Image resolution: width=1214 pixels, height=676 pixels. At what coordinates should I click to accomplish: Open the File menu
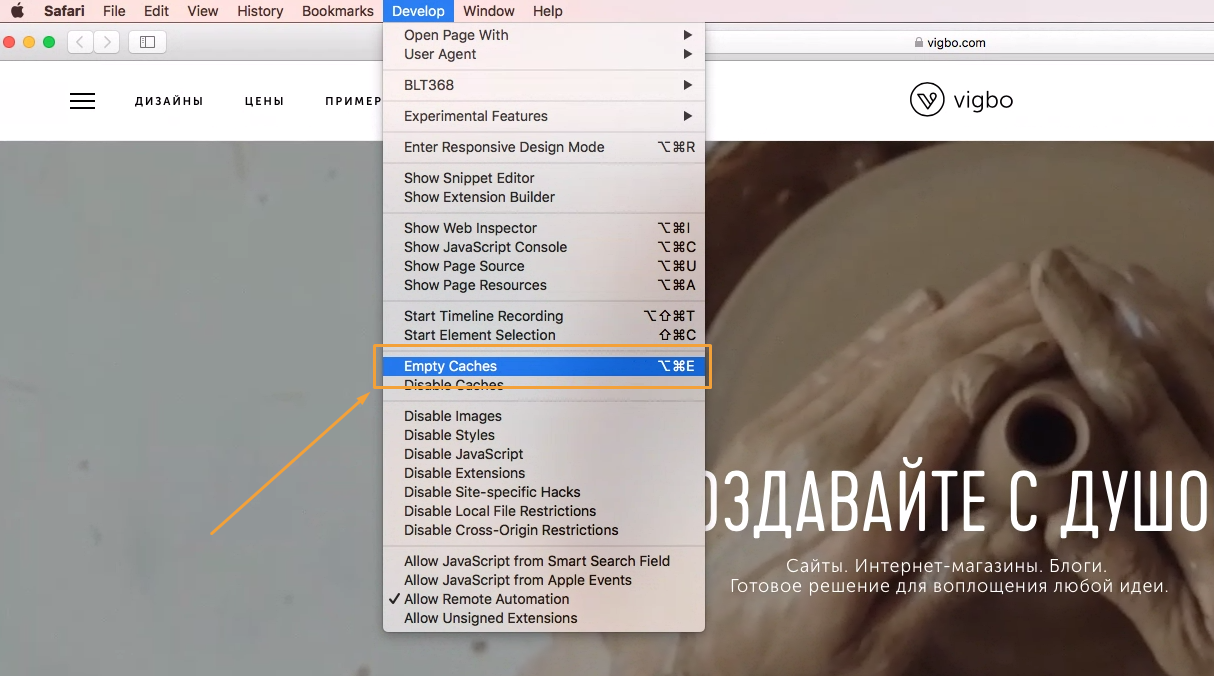[x=114, y=11]
